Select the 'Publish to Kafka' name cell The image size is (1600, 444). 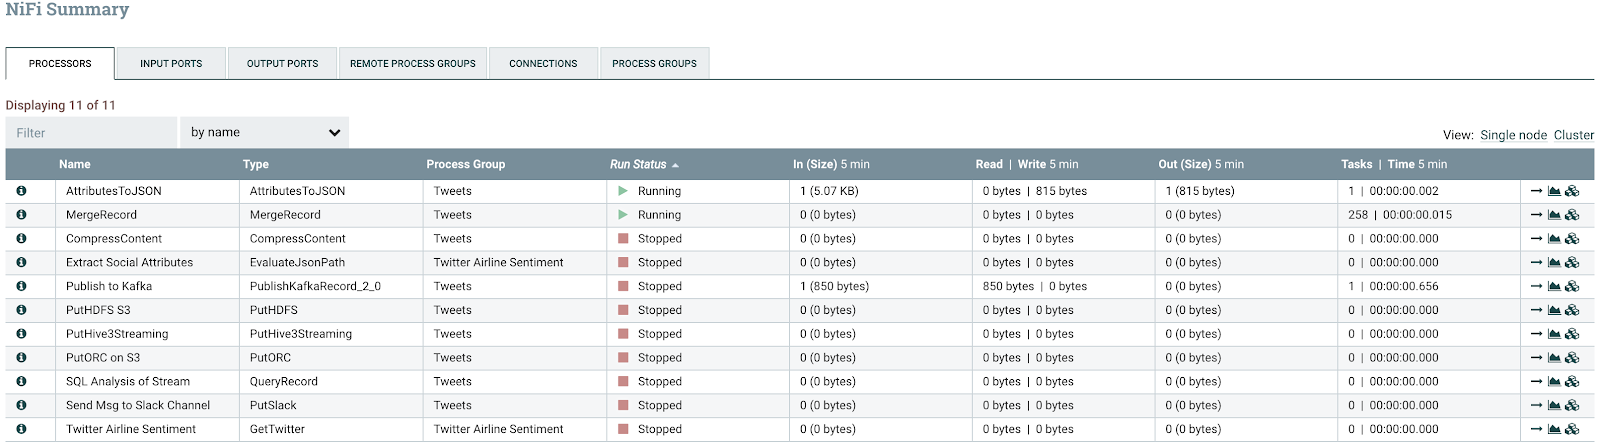[109, 286]
